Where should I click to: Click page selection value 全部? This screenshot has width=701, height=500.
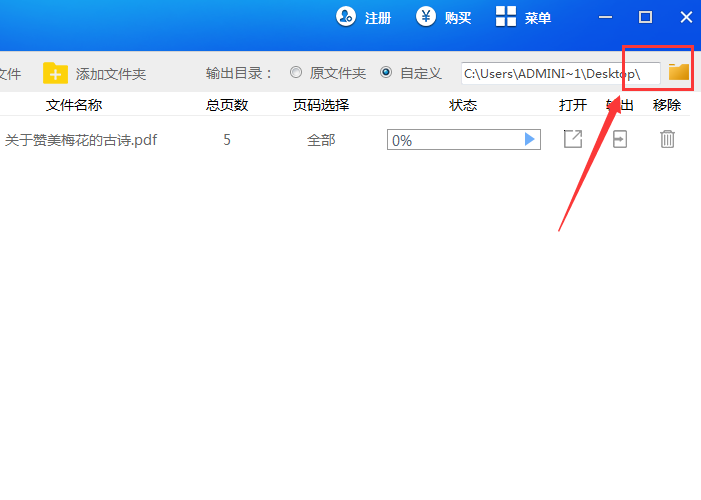point(321,140)
